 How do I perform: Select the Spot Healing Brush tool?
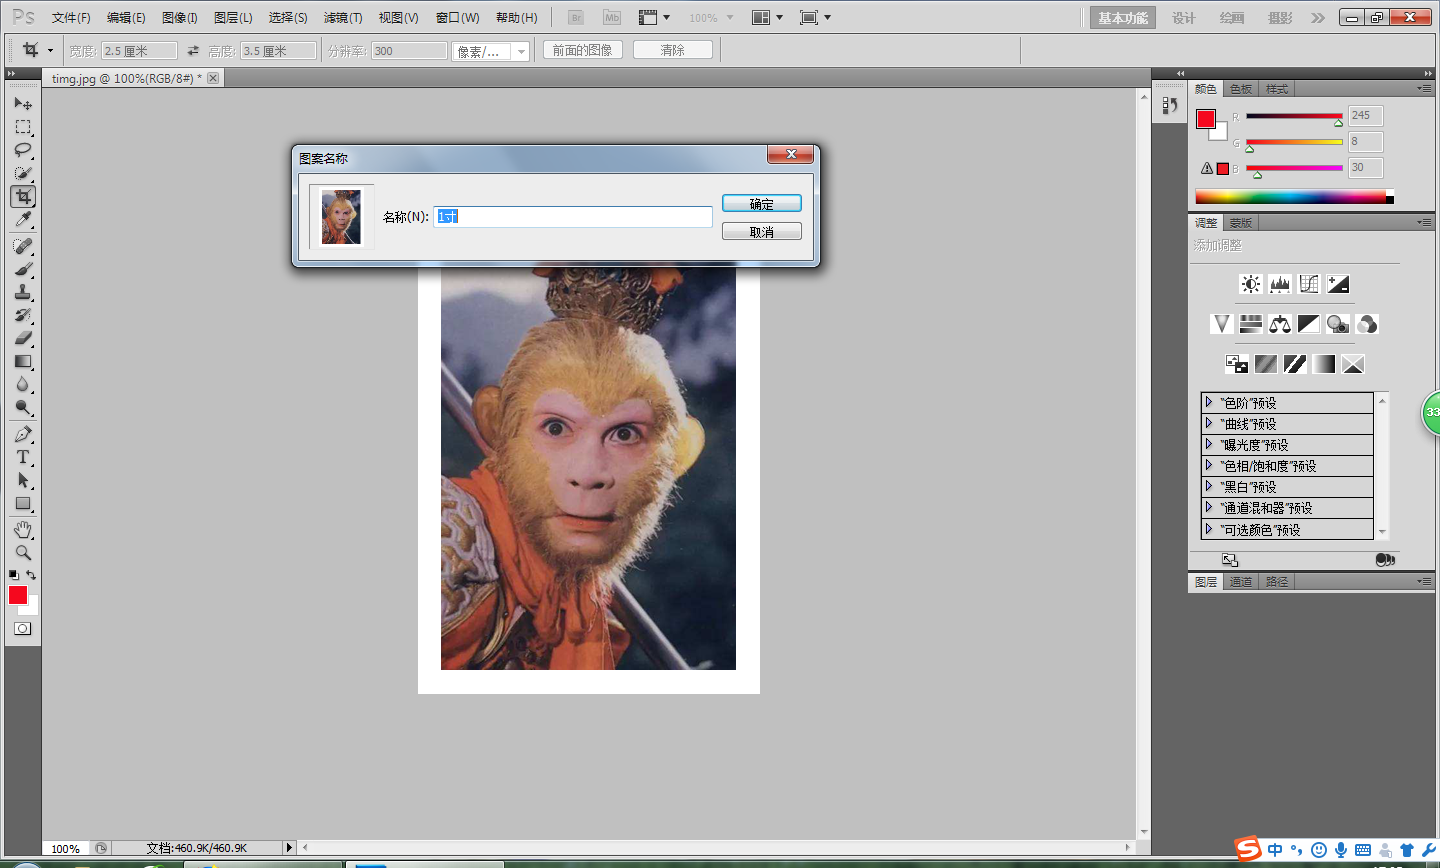click(x=23, y=246)
